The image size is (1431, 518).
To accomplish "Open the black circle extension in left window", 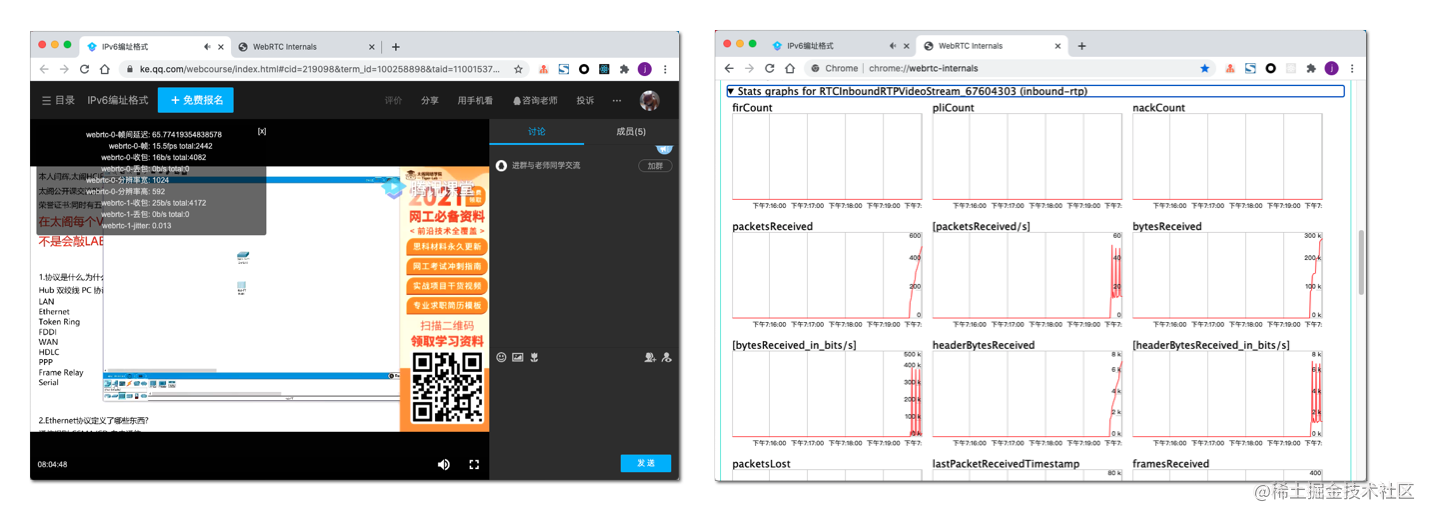I will pos(584,69).
